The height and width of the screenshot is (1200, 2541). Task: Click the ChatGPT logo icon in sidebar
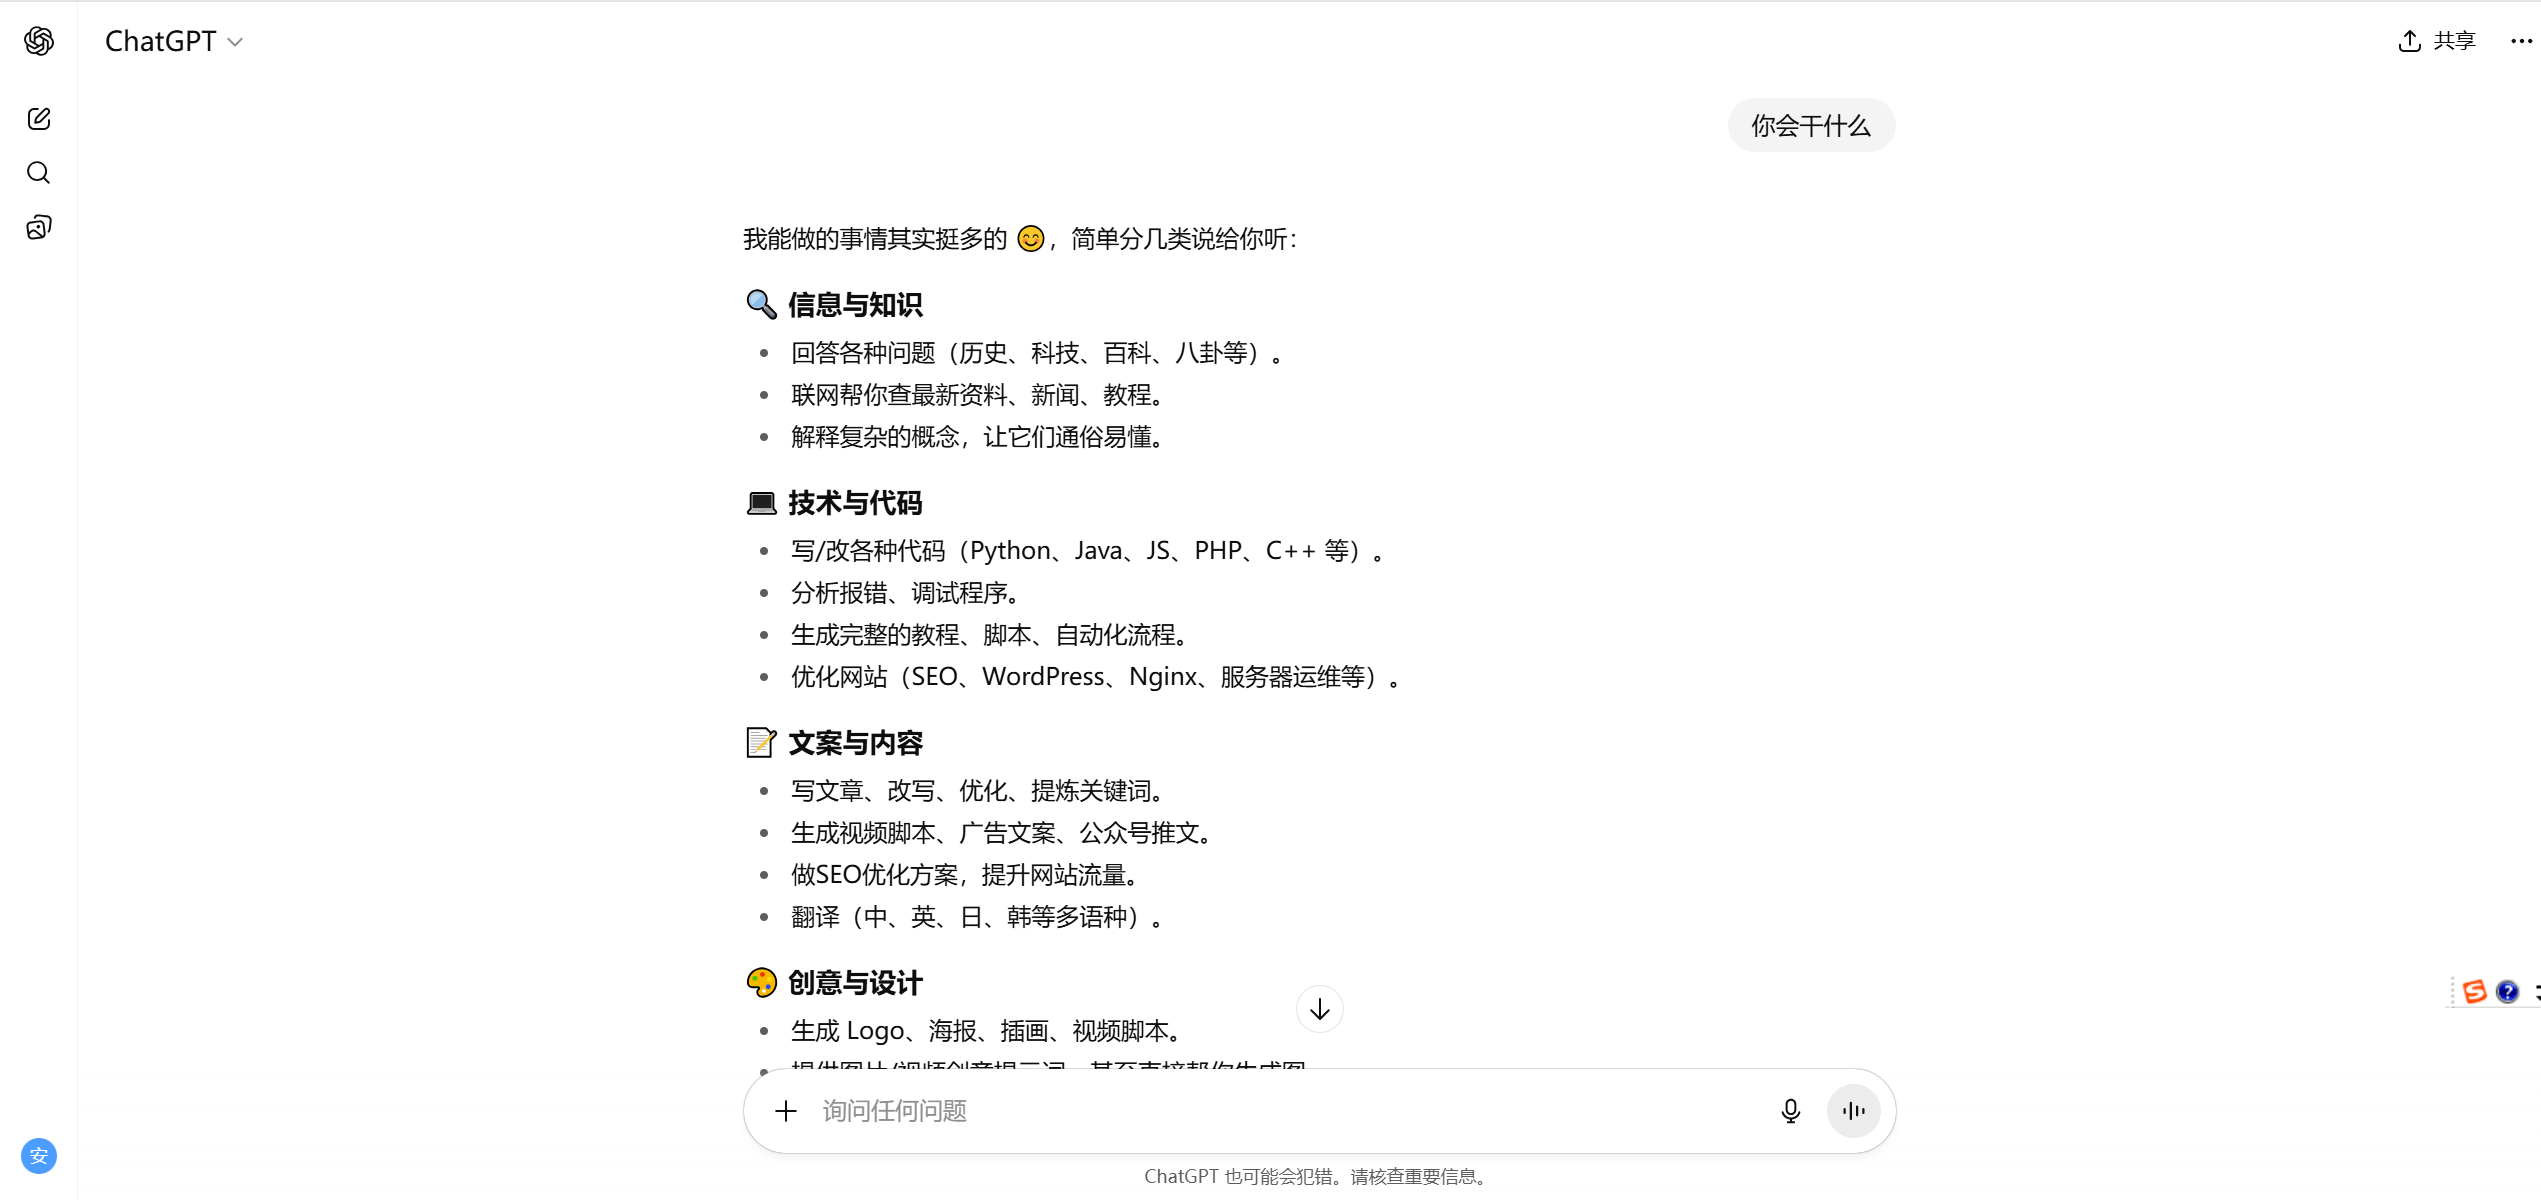[x=39, y=41]
